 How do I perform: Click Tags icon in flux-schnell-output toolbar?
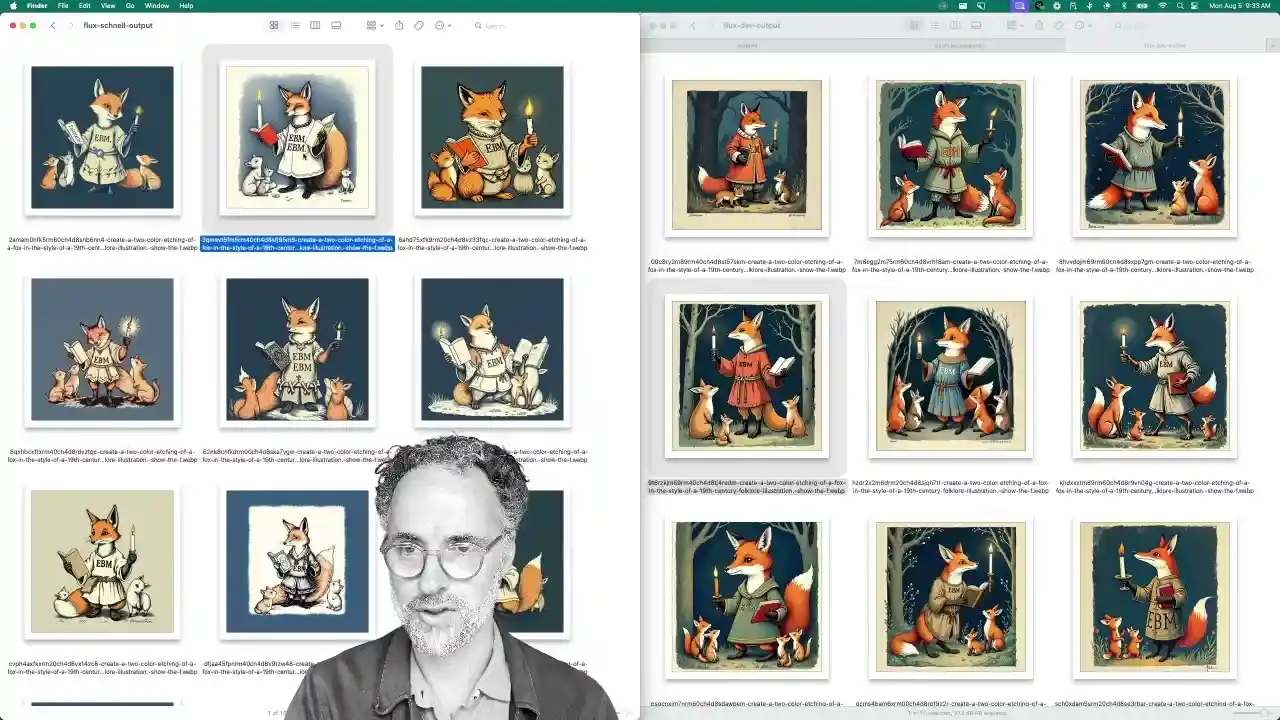tap(419, 25)
